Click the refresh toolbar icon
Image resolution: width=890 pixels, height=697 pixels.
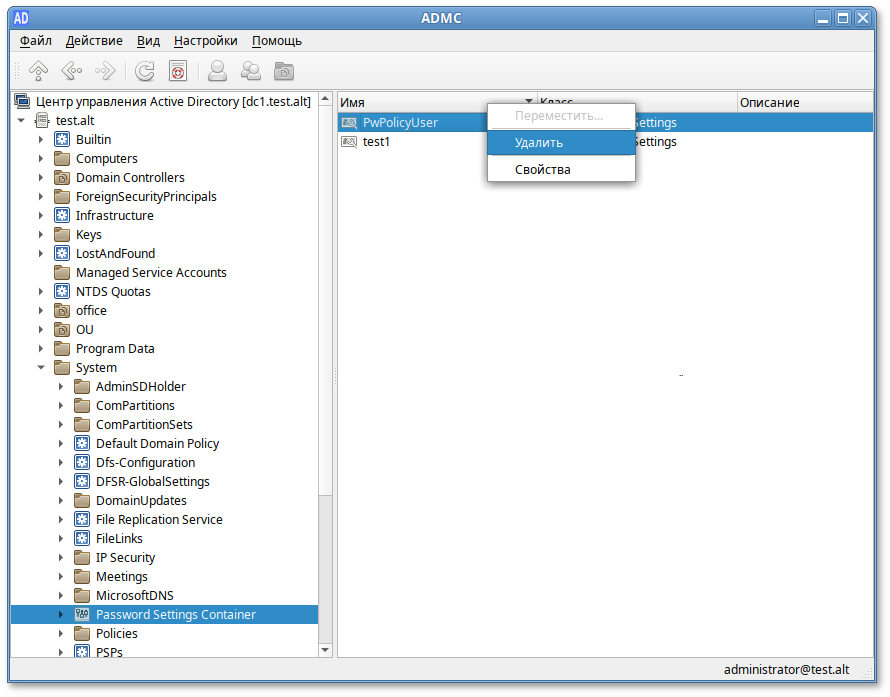click(x=145, y=71)
